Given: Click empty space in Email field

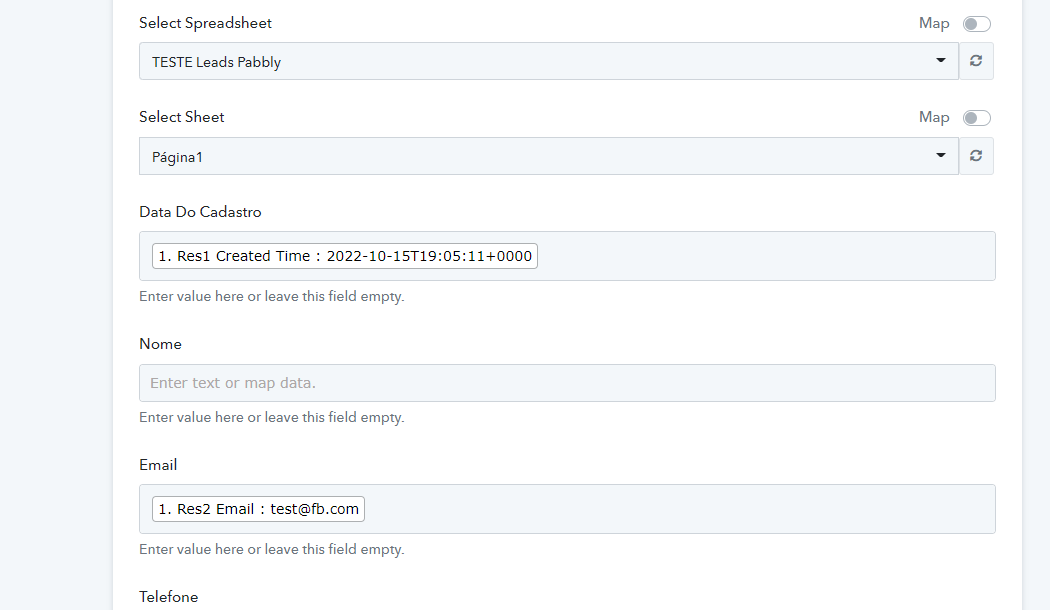Looking at the screenshot, I should tap(680, 510).
